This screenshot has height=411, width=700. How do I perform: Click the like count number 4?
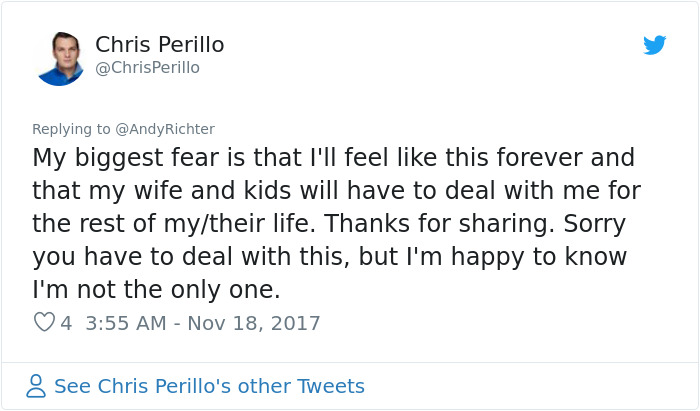(x=66, y=323)
